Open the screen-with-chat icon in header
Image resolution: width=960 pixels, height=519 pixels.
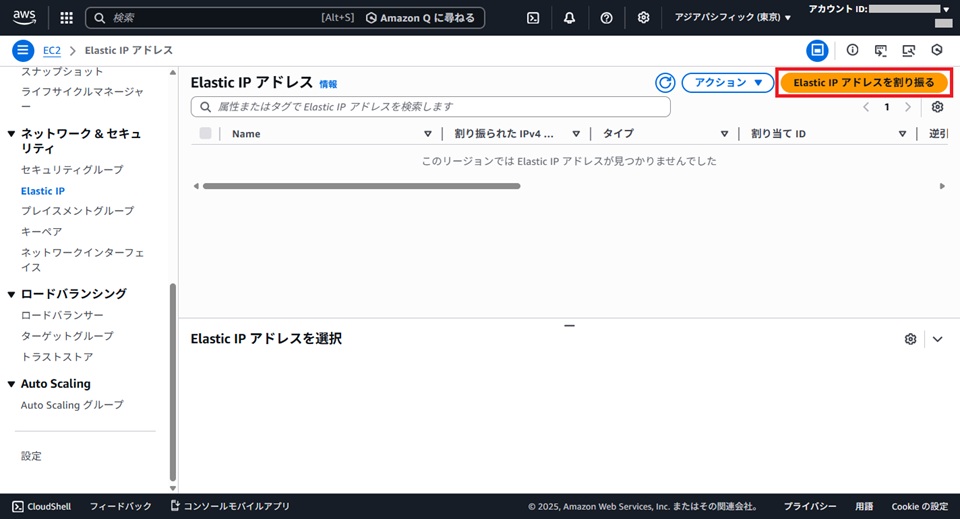(880, 50)
